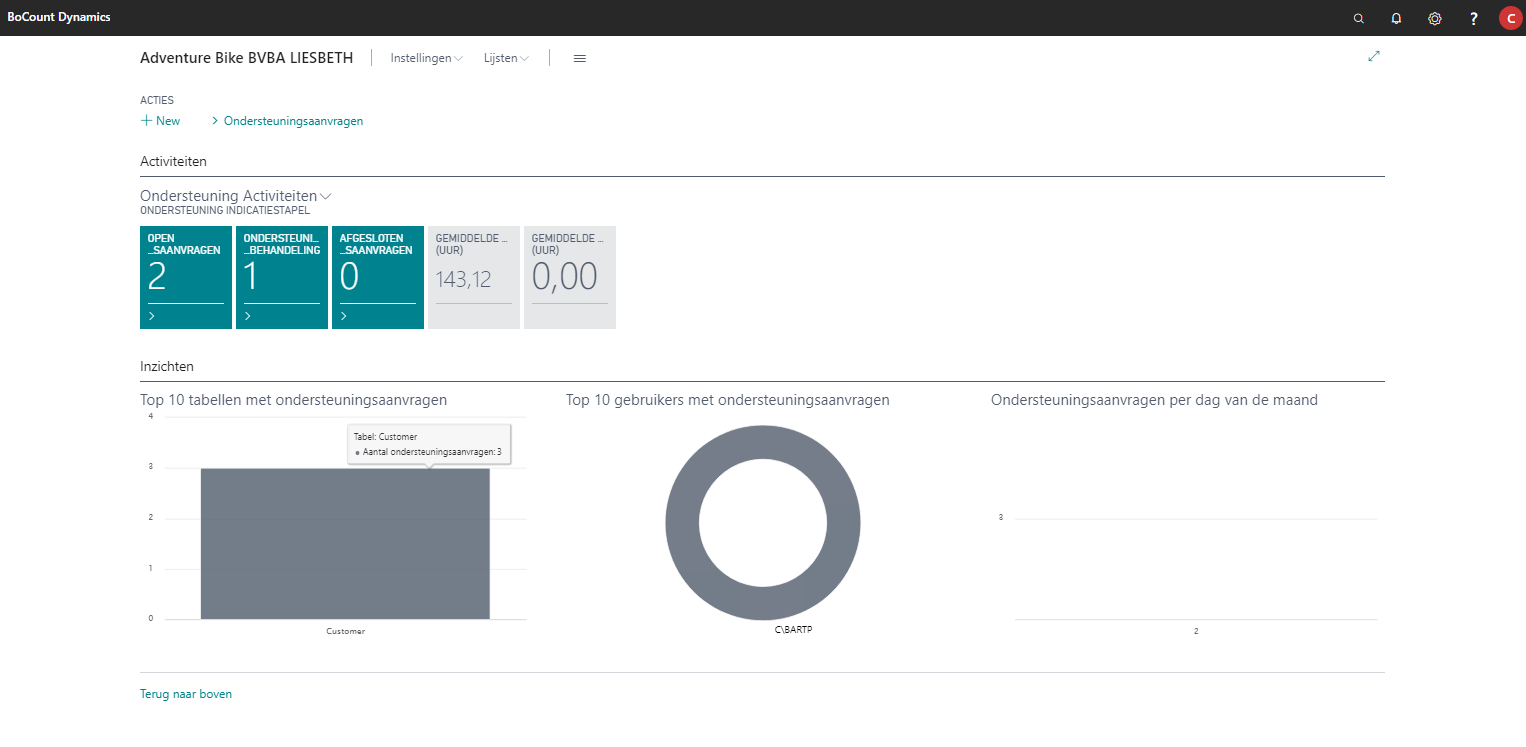Click Terug naar boven link
This screenshot has height=747, width=1526.
coord(186,694)
